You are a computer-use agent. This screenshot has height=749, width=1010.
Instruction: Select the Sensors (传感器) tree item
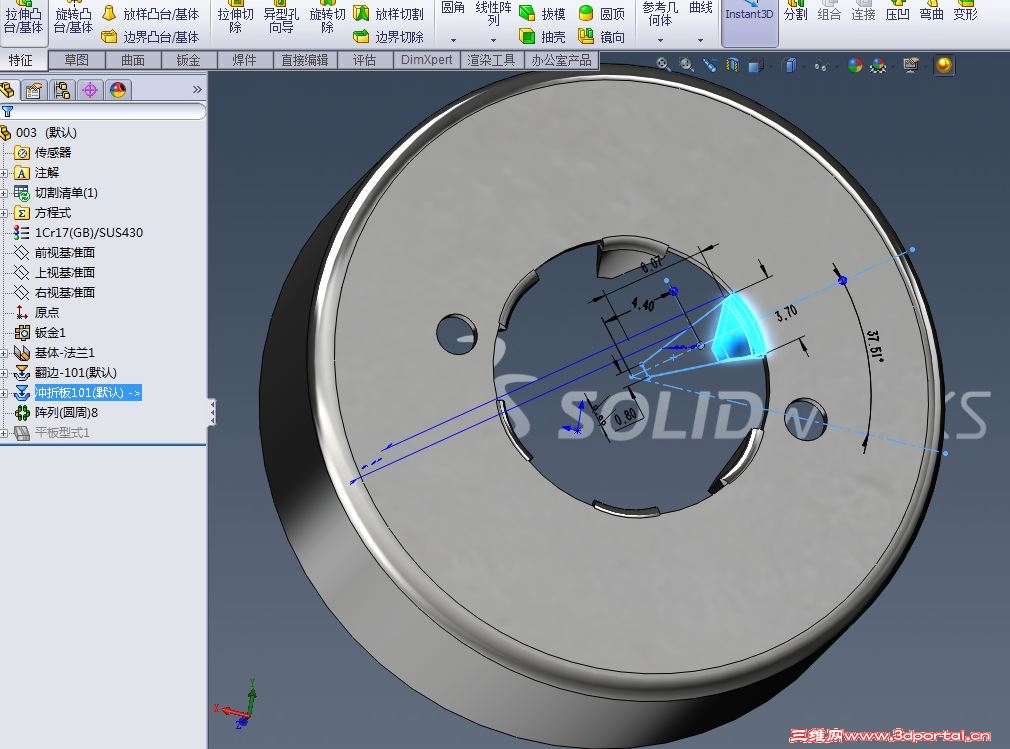(x=43, y=153)
